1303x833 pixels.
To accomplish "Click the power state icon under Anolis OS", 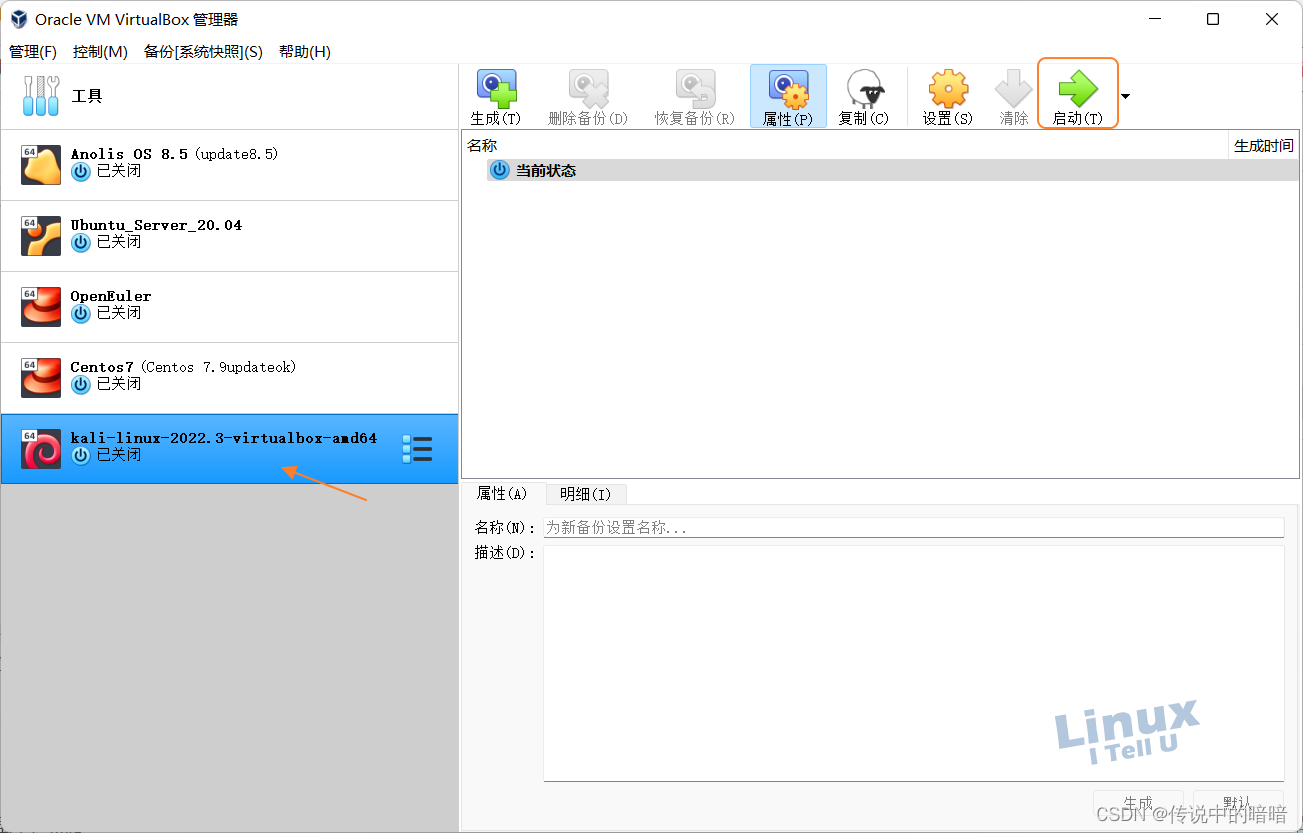I will (81, 172).
